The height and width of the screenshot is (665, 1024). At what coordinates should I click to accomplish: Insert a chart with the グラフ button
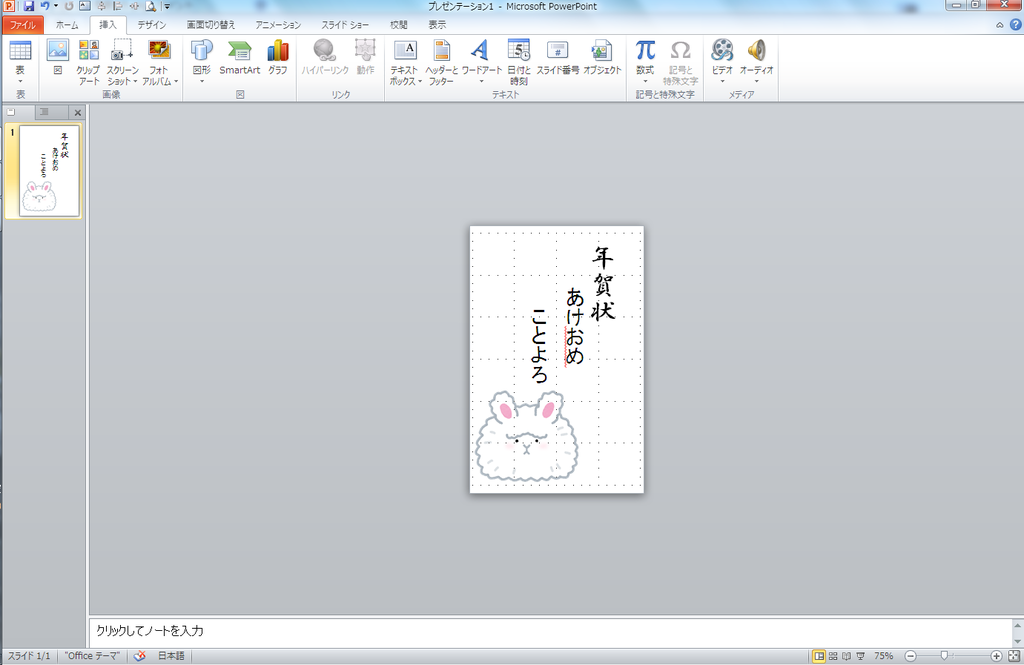click(x=278, y=57)
